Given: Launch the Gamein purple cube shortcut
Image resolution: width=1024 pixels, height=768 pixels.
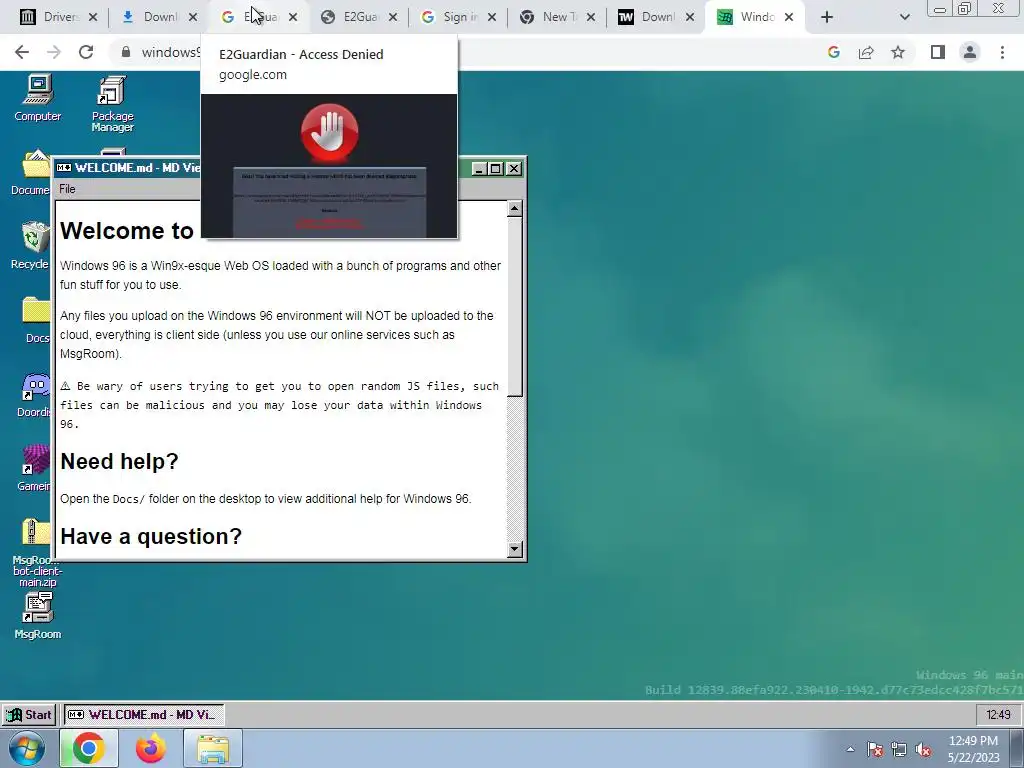Looking at the screenshot, I should [x=34, y=468].
